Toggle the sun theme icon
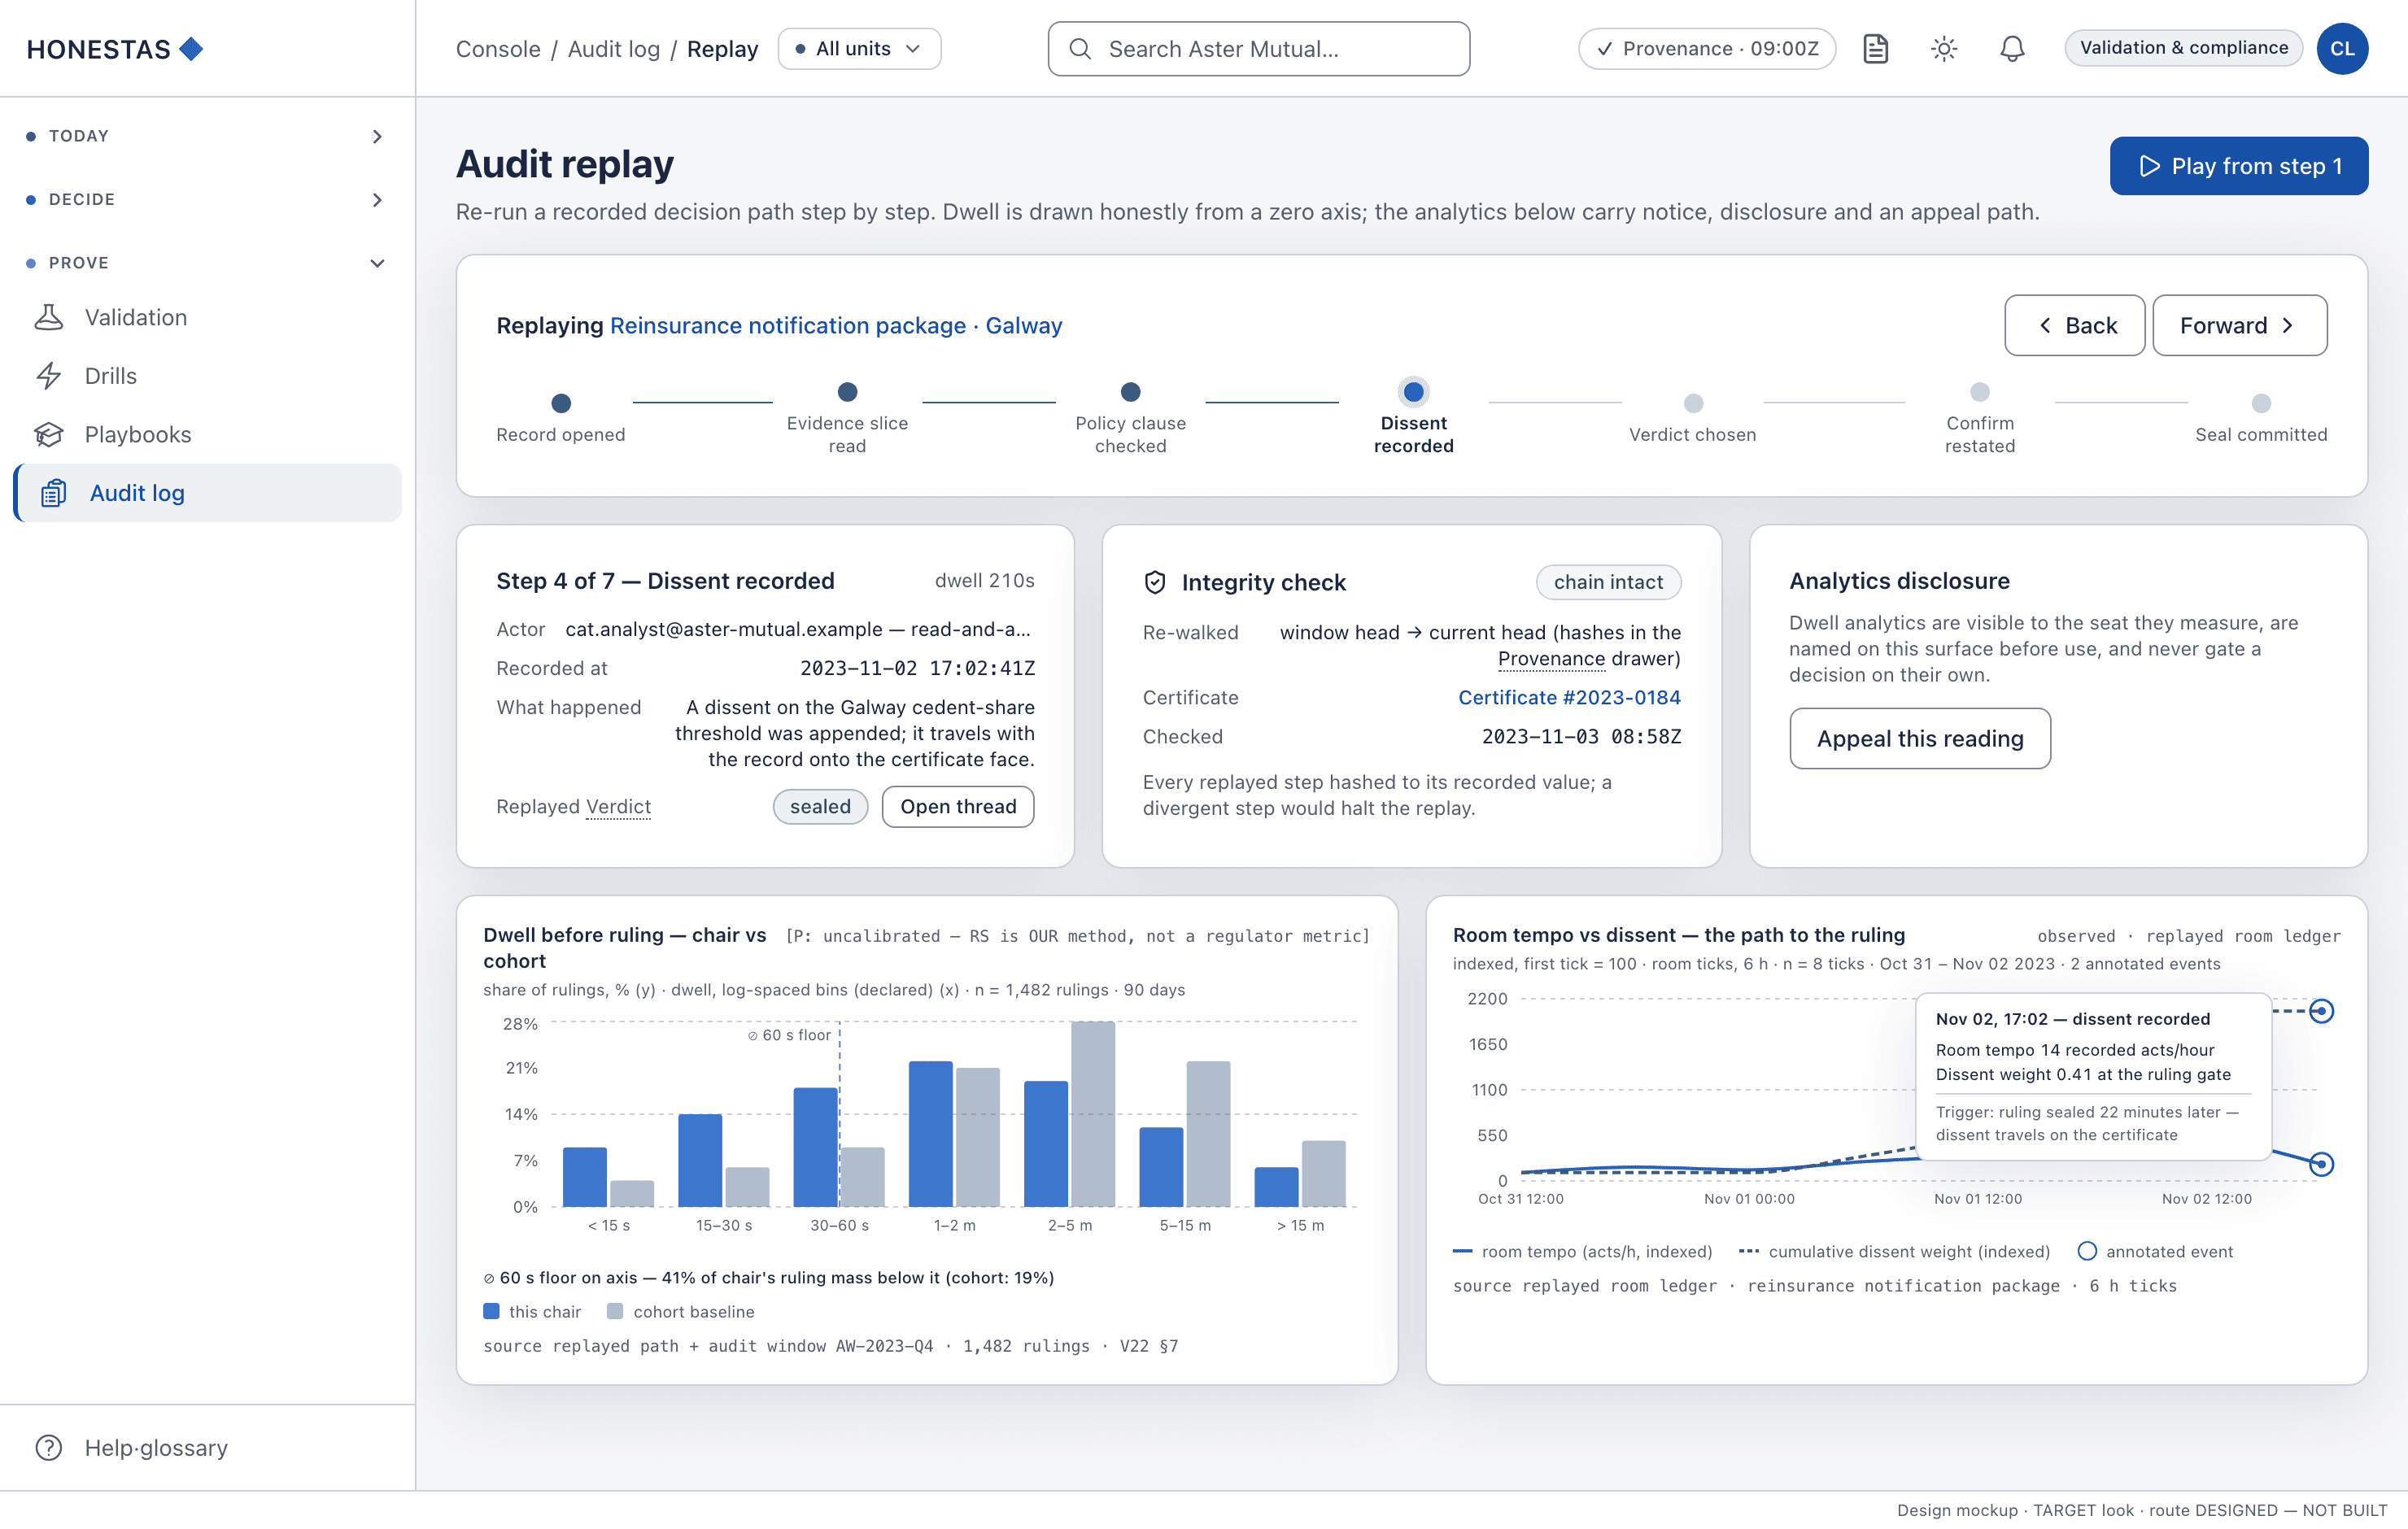2408x1529 pixels. (1943, 49)
